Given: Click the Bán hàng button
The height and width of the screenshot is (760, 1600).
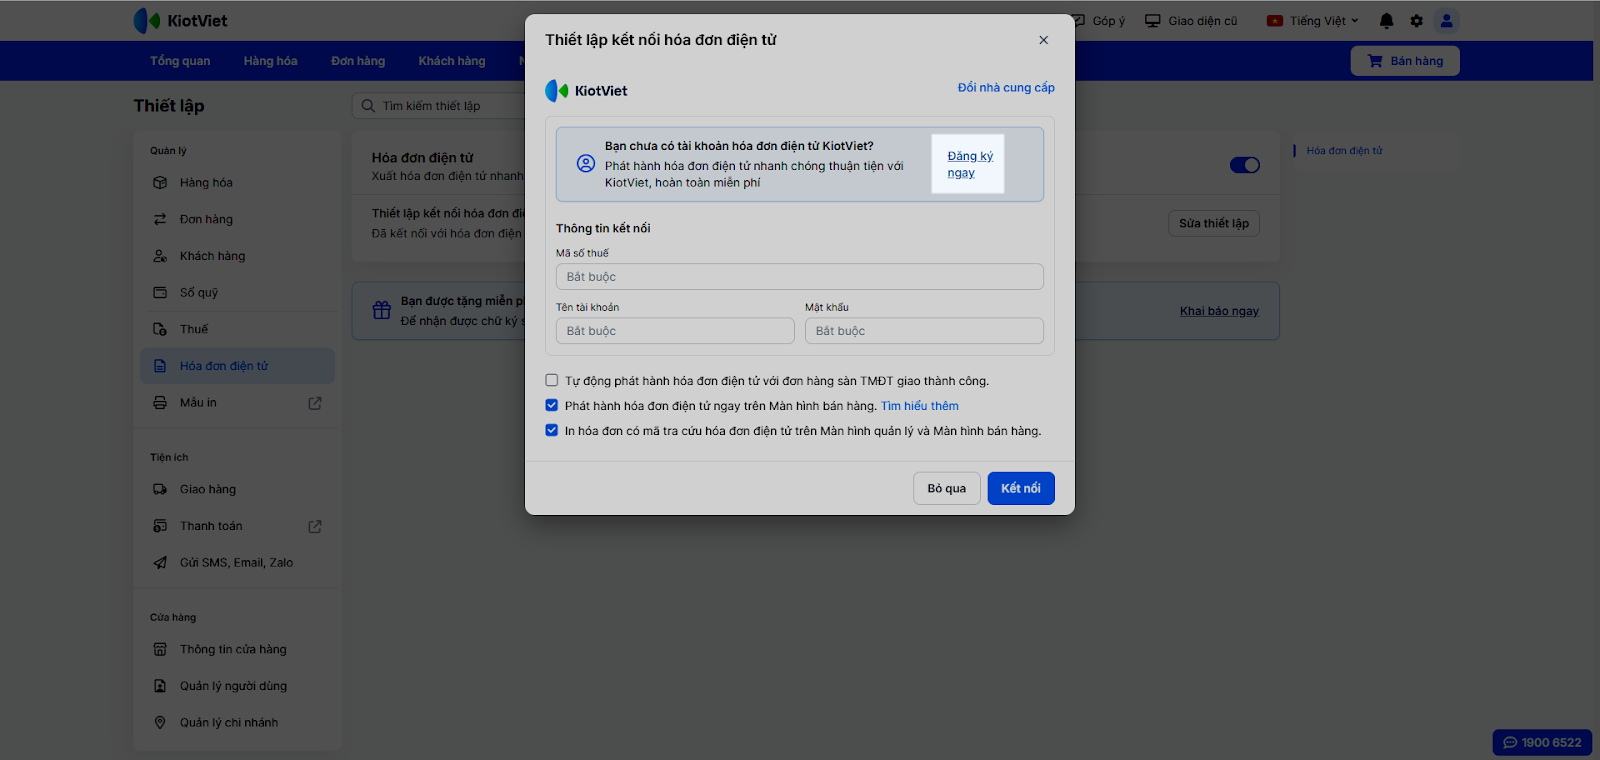Looking at the screenshot, I should [1405, 61].
